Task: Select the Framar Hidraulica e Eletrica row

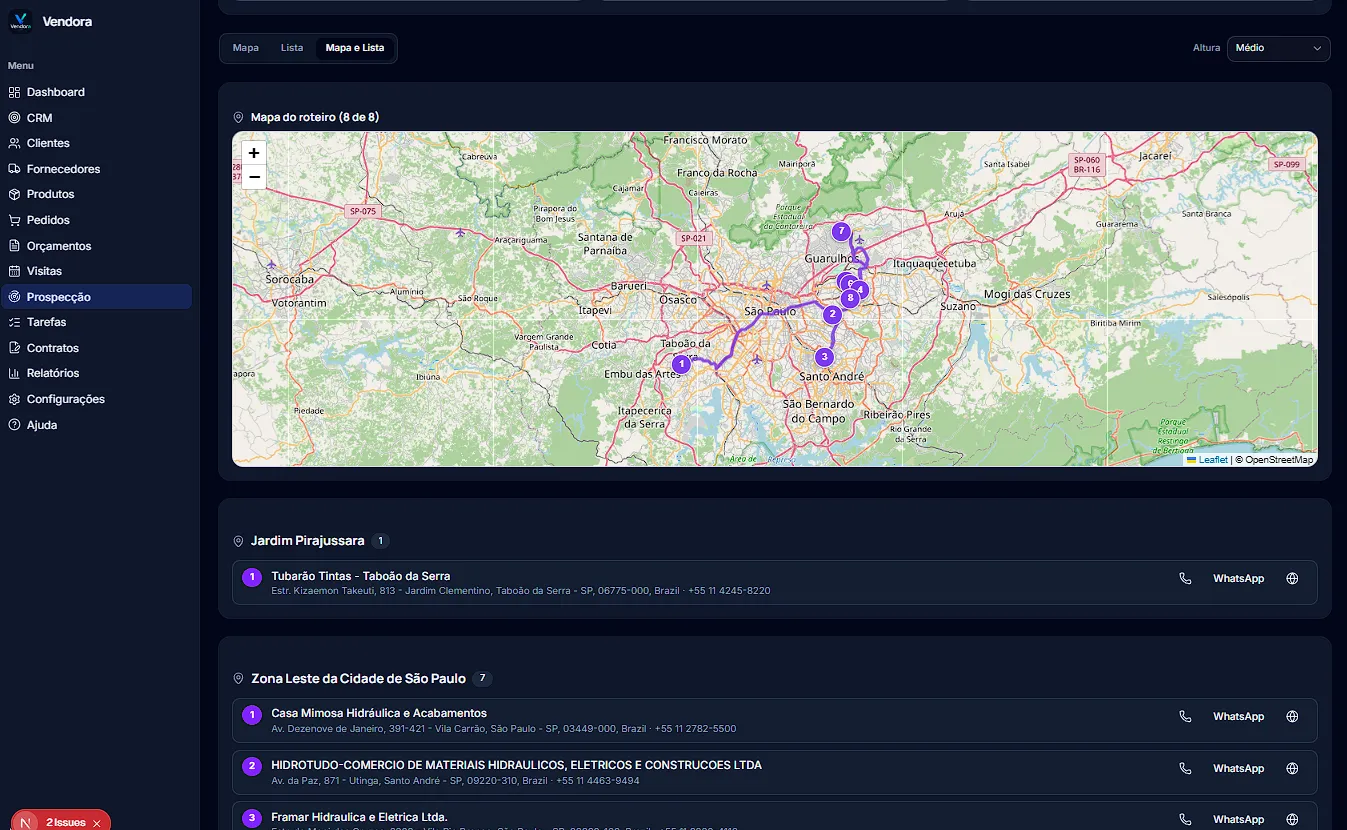Action: 775,816
